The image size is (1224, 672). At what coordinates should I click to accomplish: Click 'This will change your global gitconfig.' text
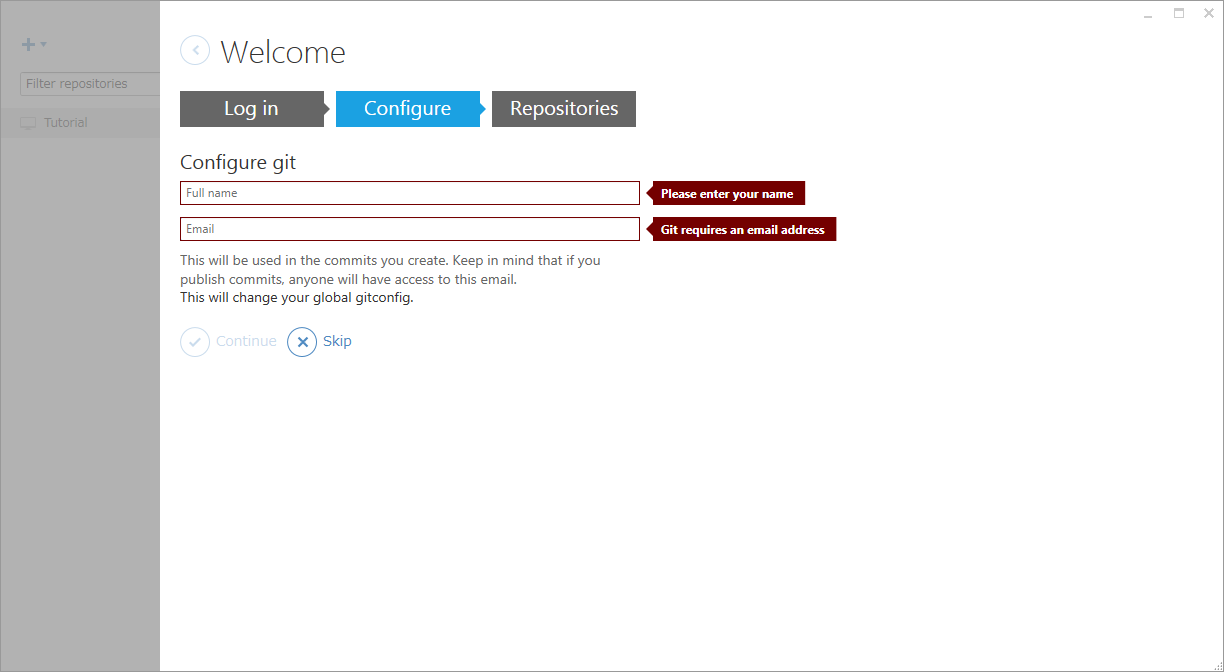point(297,298)
